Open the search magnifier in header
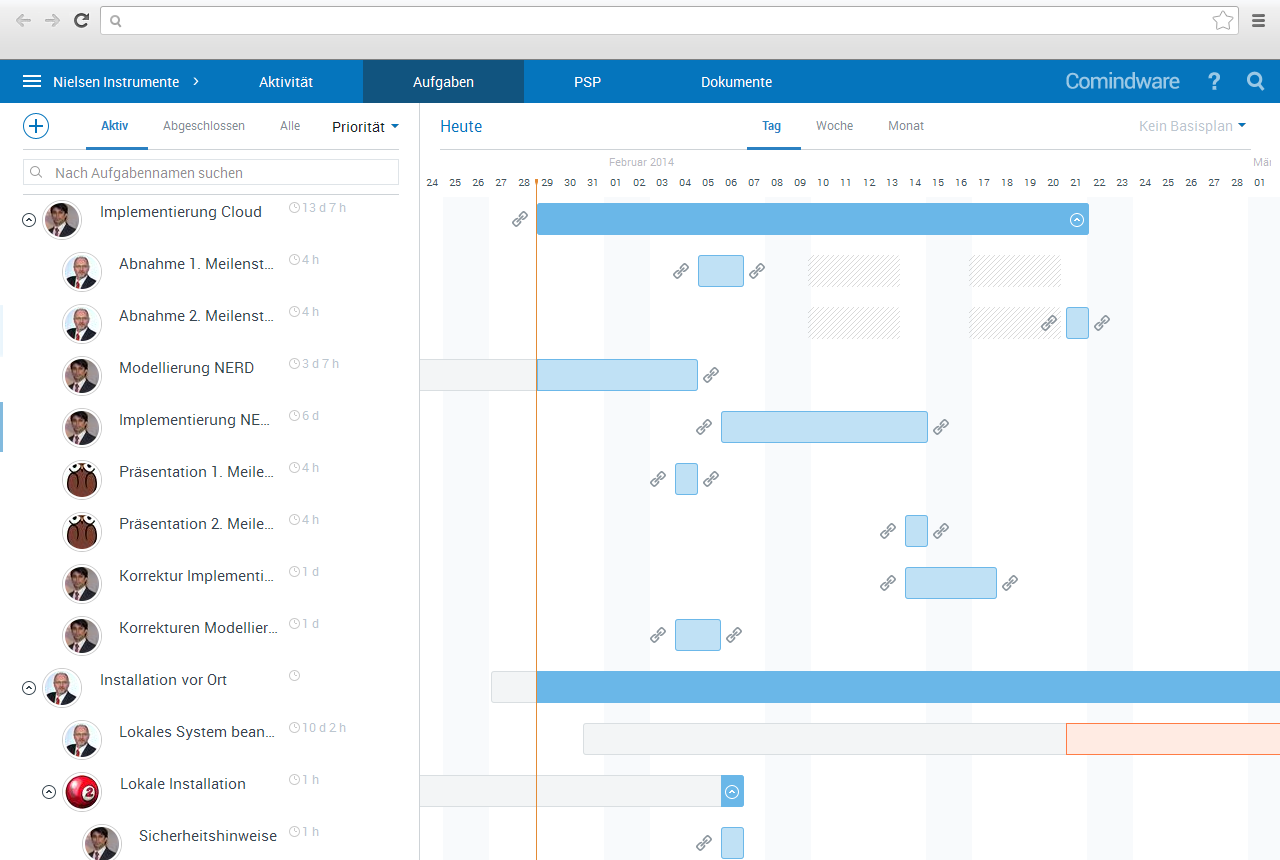 (1256, 82)
